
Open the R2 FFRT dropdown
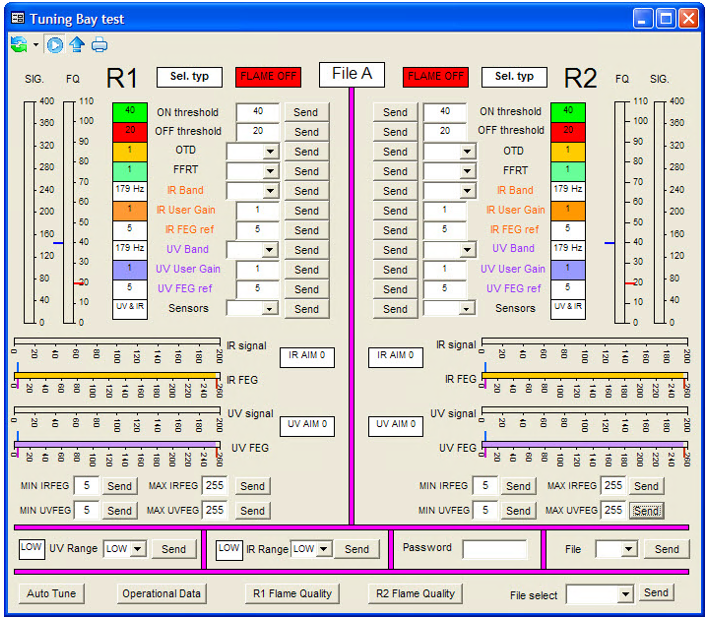[x=467, y=171]
